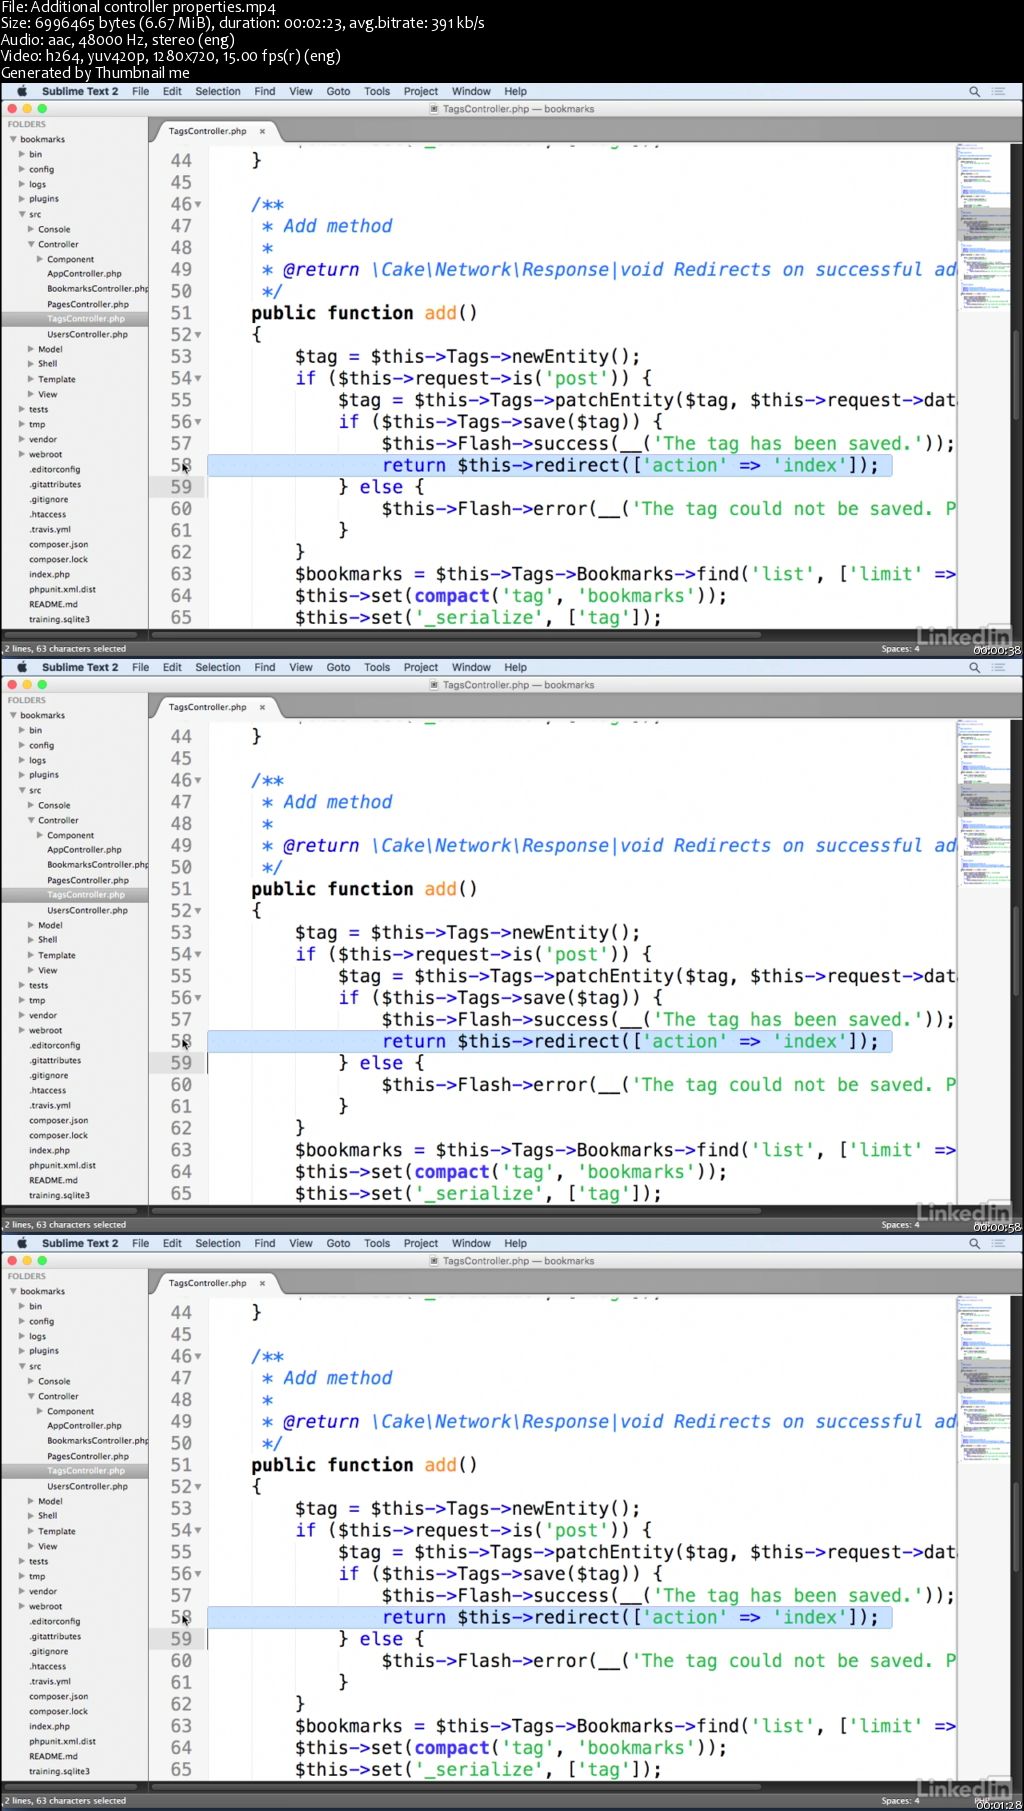Open training.sqlite3 in the 00:00:58 frame sidebar
The width and height of the screenshot is (1024, 1811).
[x=59, y=1195]
